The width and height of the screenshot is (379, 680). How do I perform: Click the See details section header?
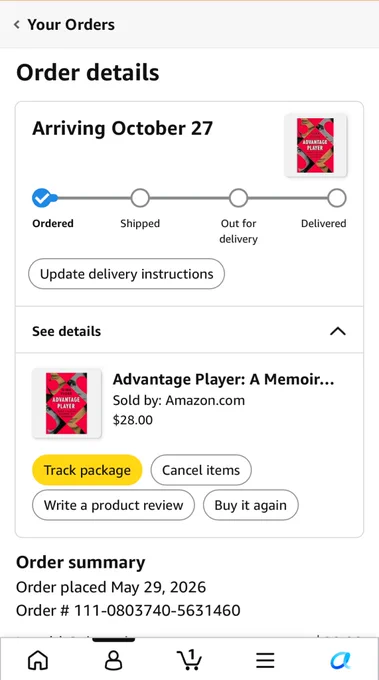click(x=190, y=331)
